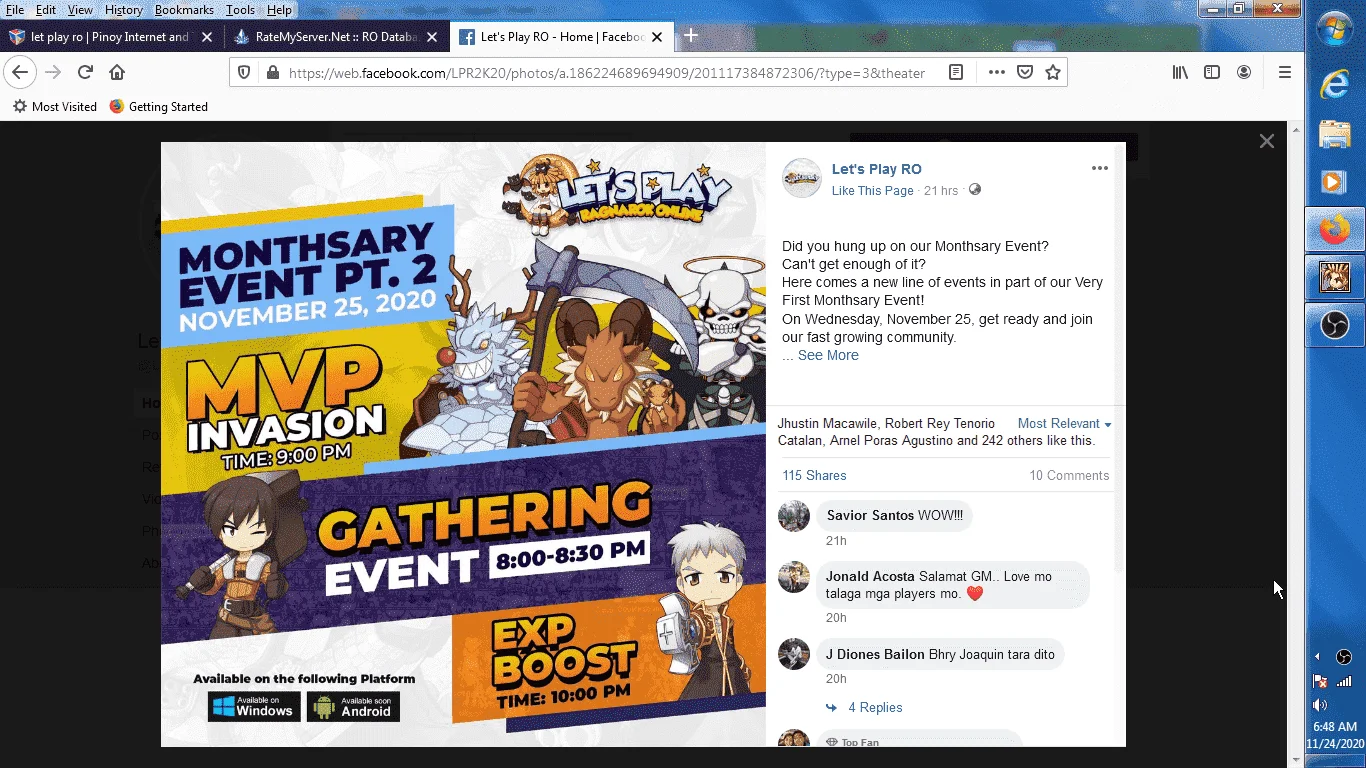The width and height of the screenshot is (1366, 768).
Task: Reload the current page
Action: [x=85, y=72]
